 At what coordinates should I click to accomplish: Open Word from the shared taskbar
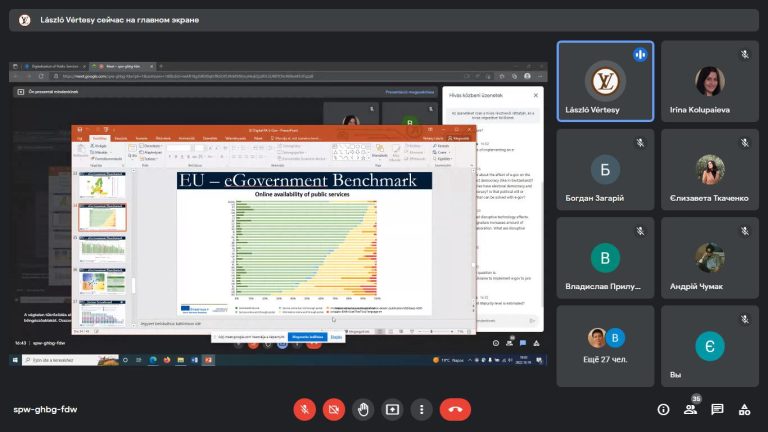194,360
